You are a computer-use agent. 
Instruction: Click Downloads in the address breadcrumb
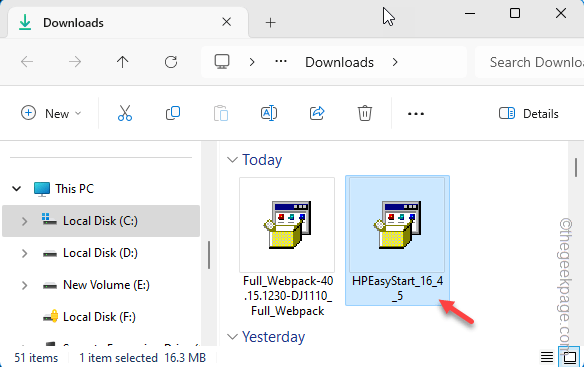click(x=339, y=62)
